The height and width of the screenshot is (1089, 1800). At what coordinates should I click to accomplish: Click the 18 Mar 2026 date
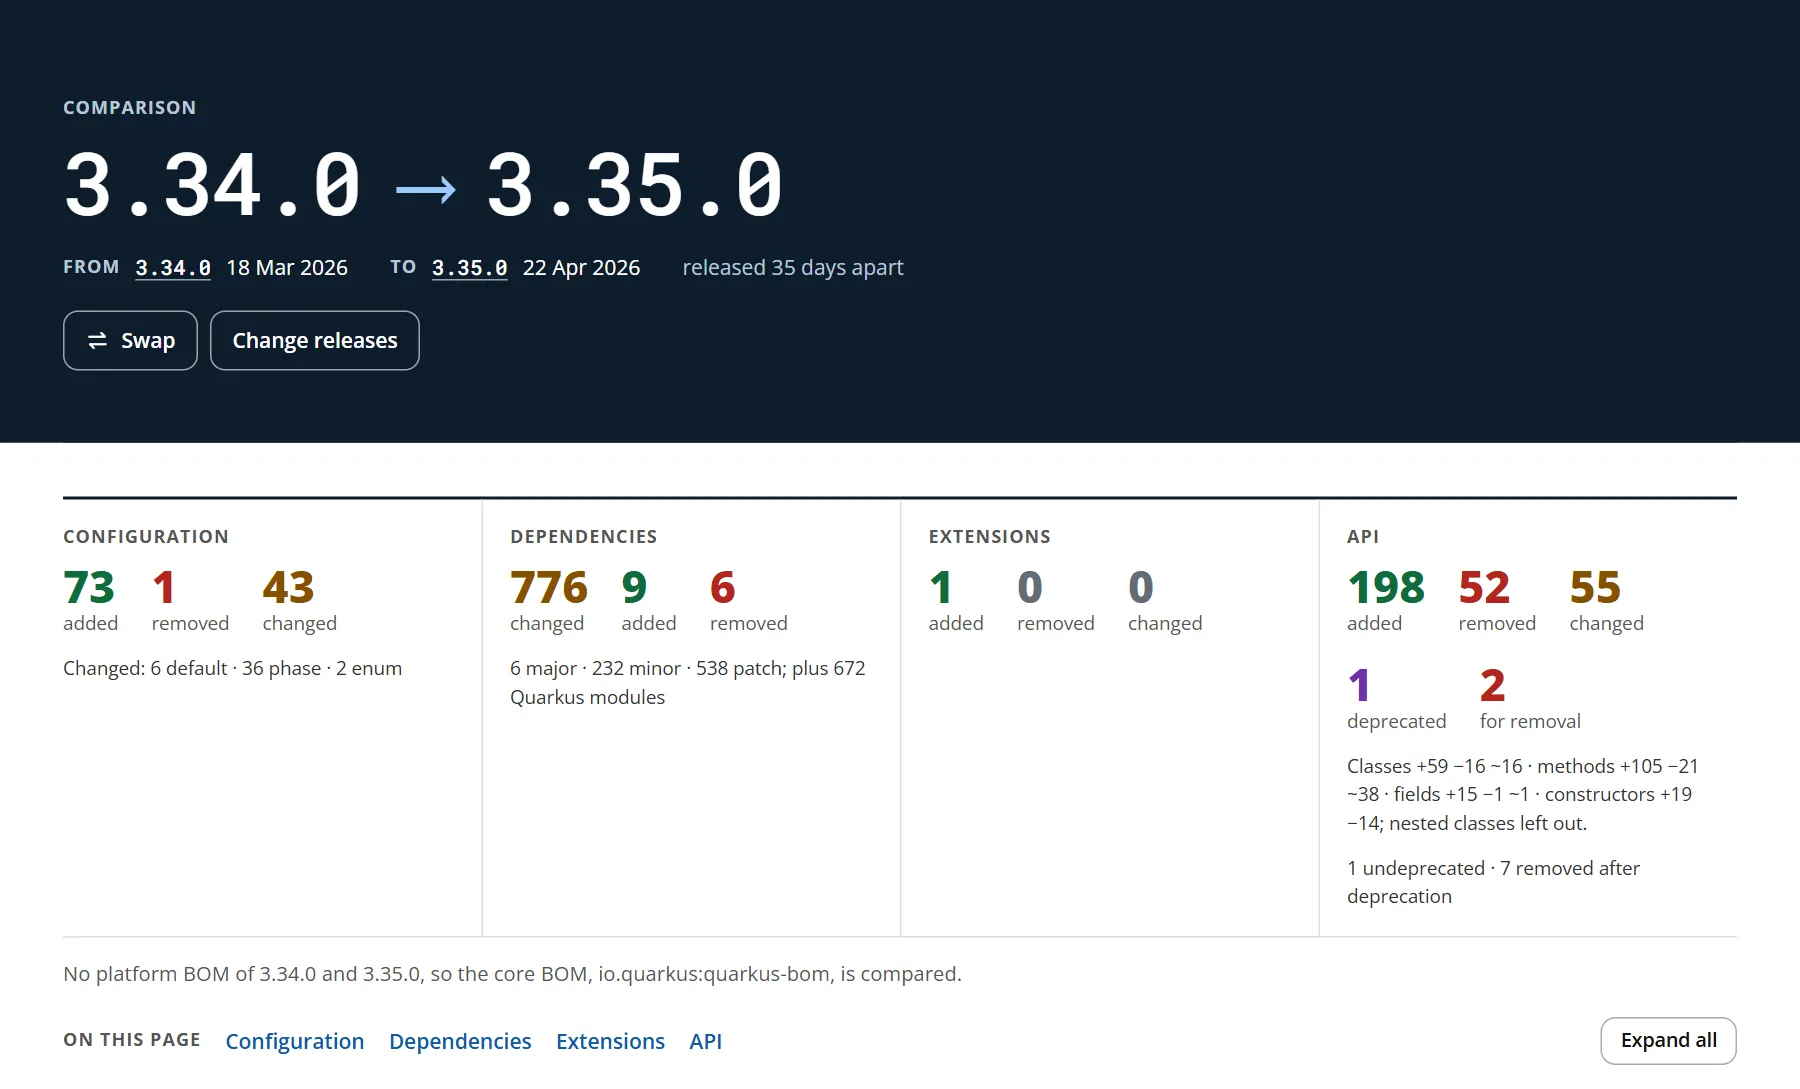[287, 268]
